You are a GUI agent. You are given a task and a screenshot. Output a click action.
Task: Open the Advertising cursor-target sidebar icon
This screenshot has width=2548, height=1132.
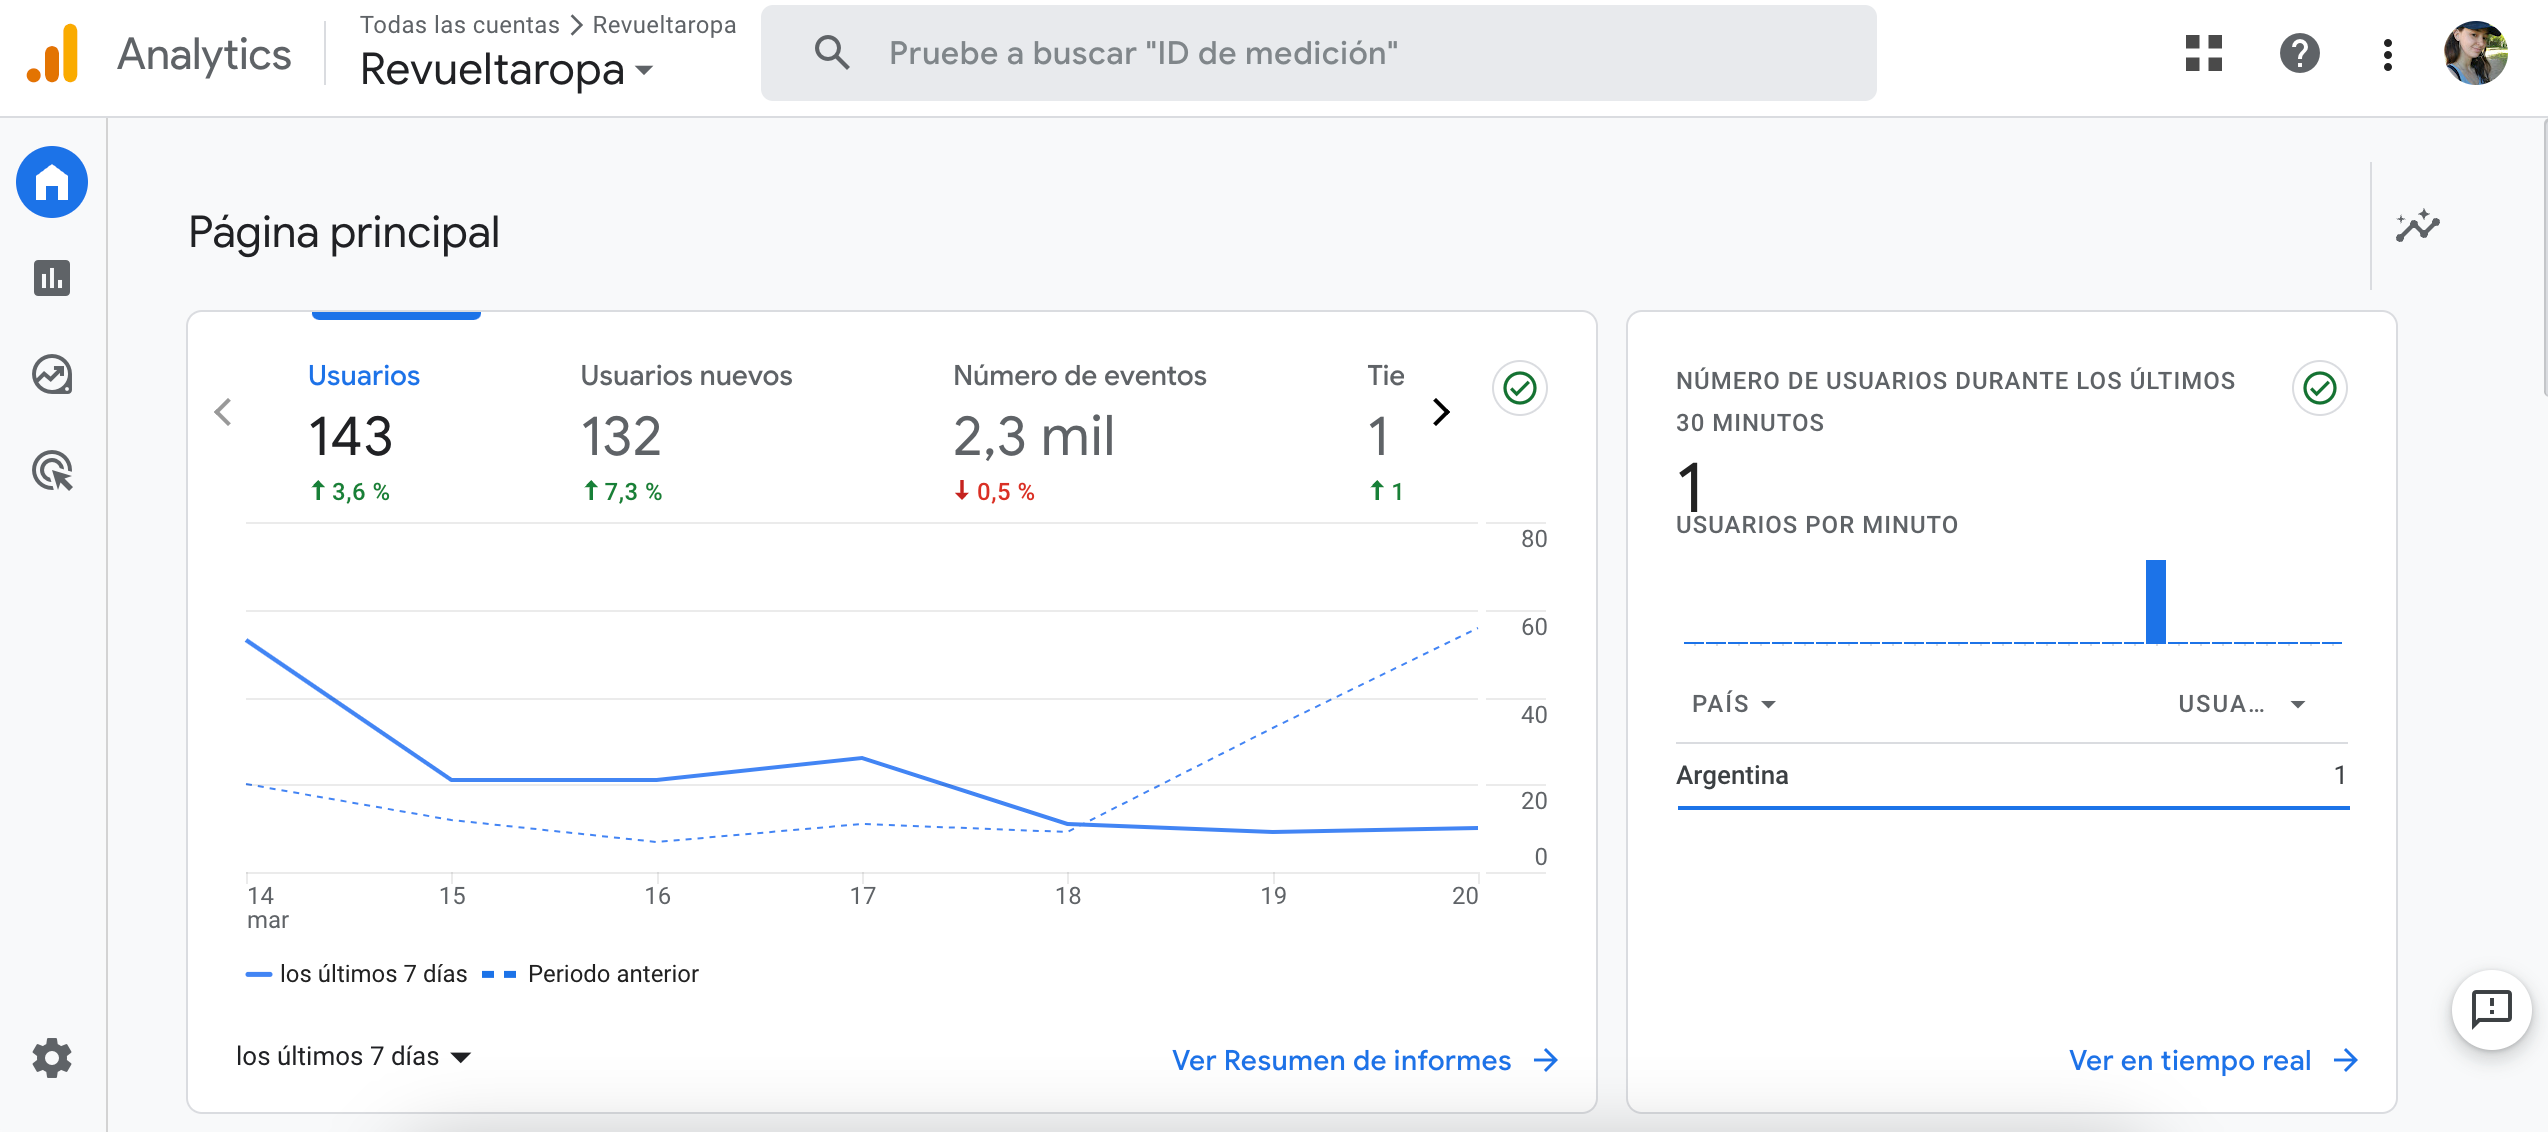point(52,471)
